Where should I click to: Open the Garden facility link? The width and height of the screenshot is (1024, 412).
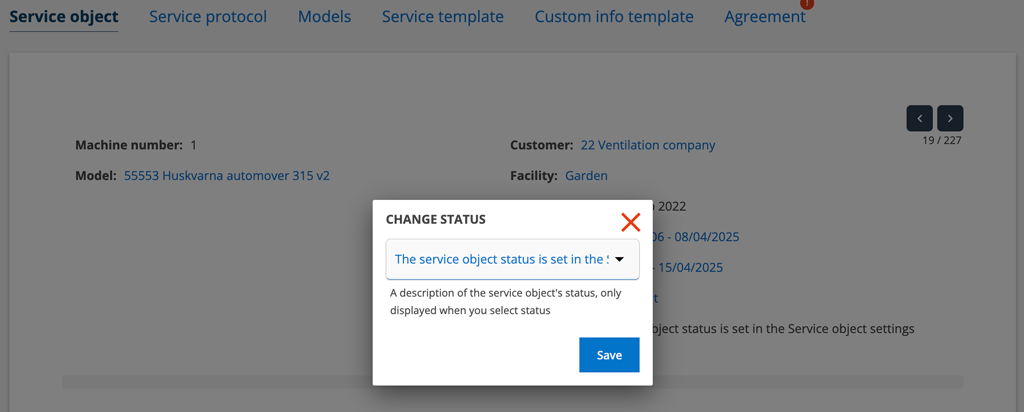point(586,176)
